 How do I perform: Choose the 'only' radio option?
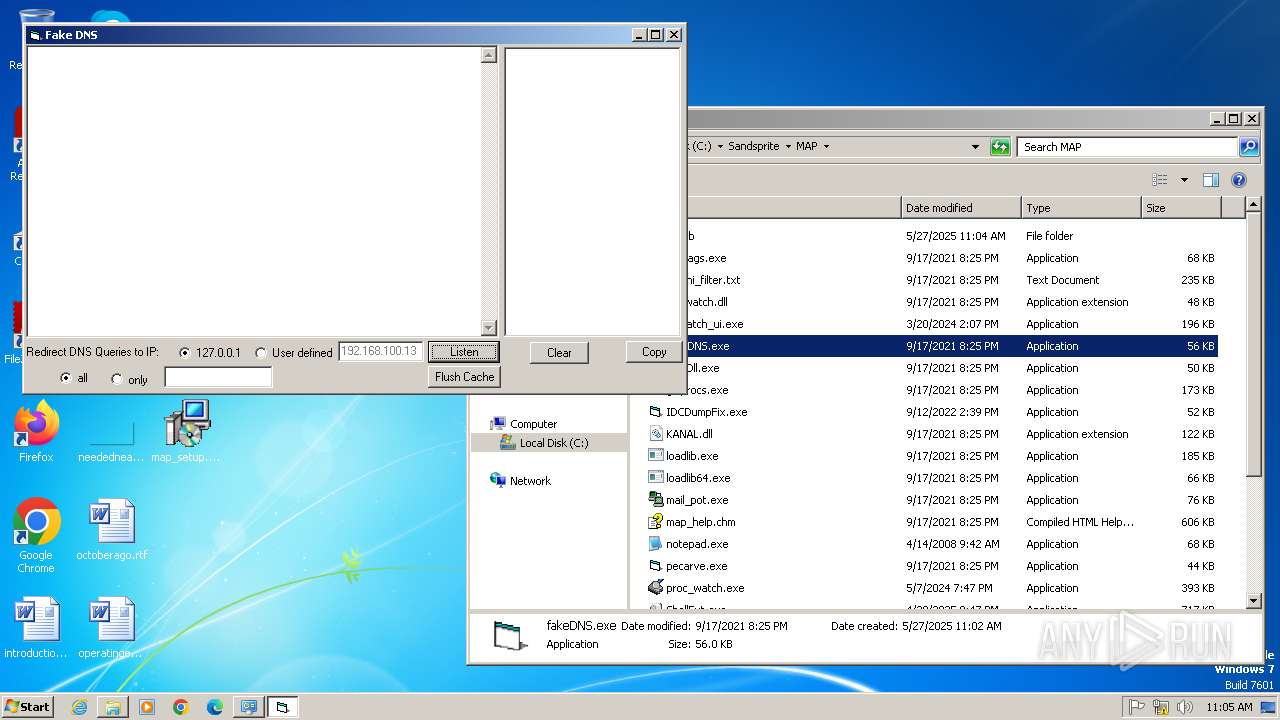[x=116, y=379]
